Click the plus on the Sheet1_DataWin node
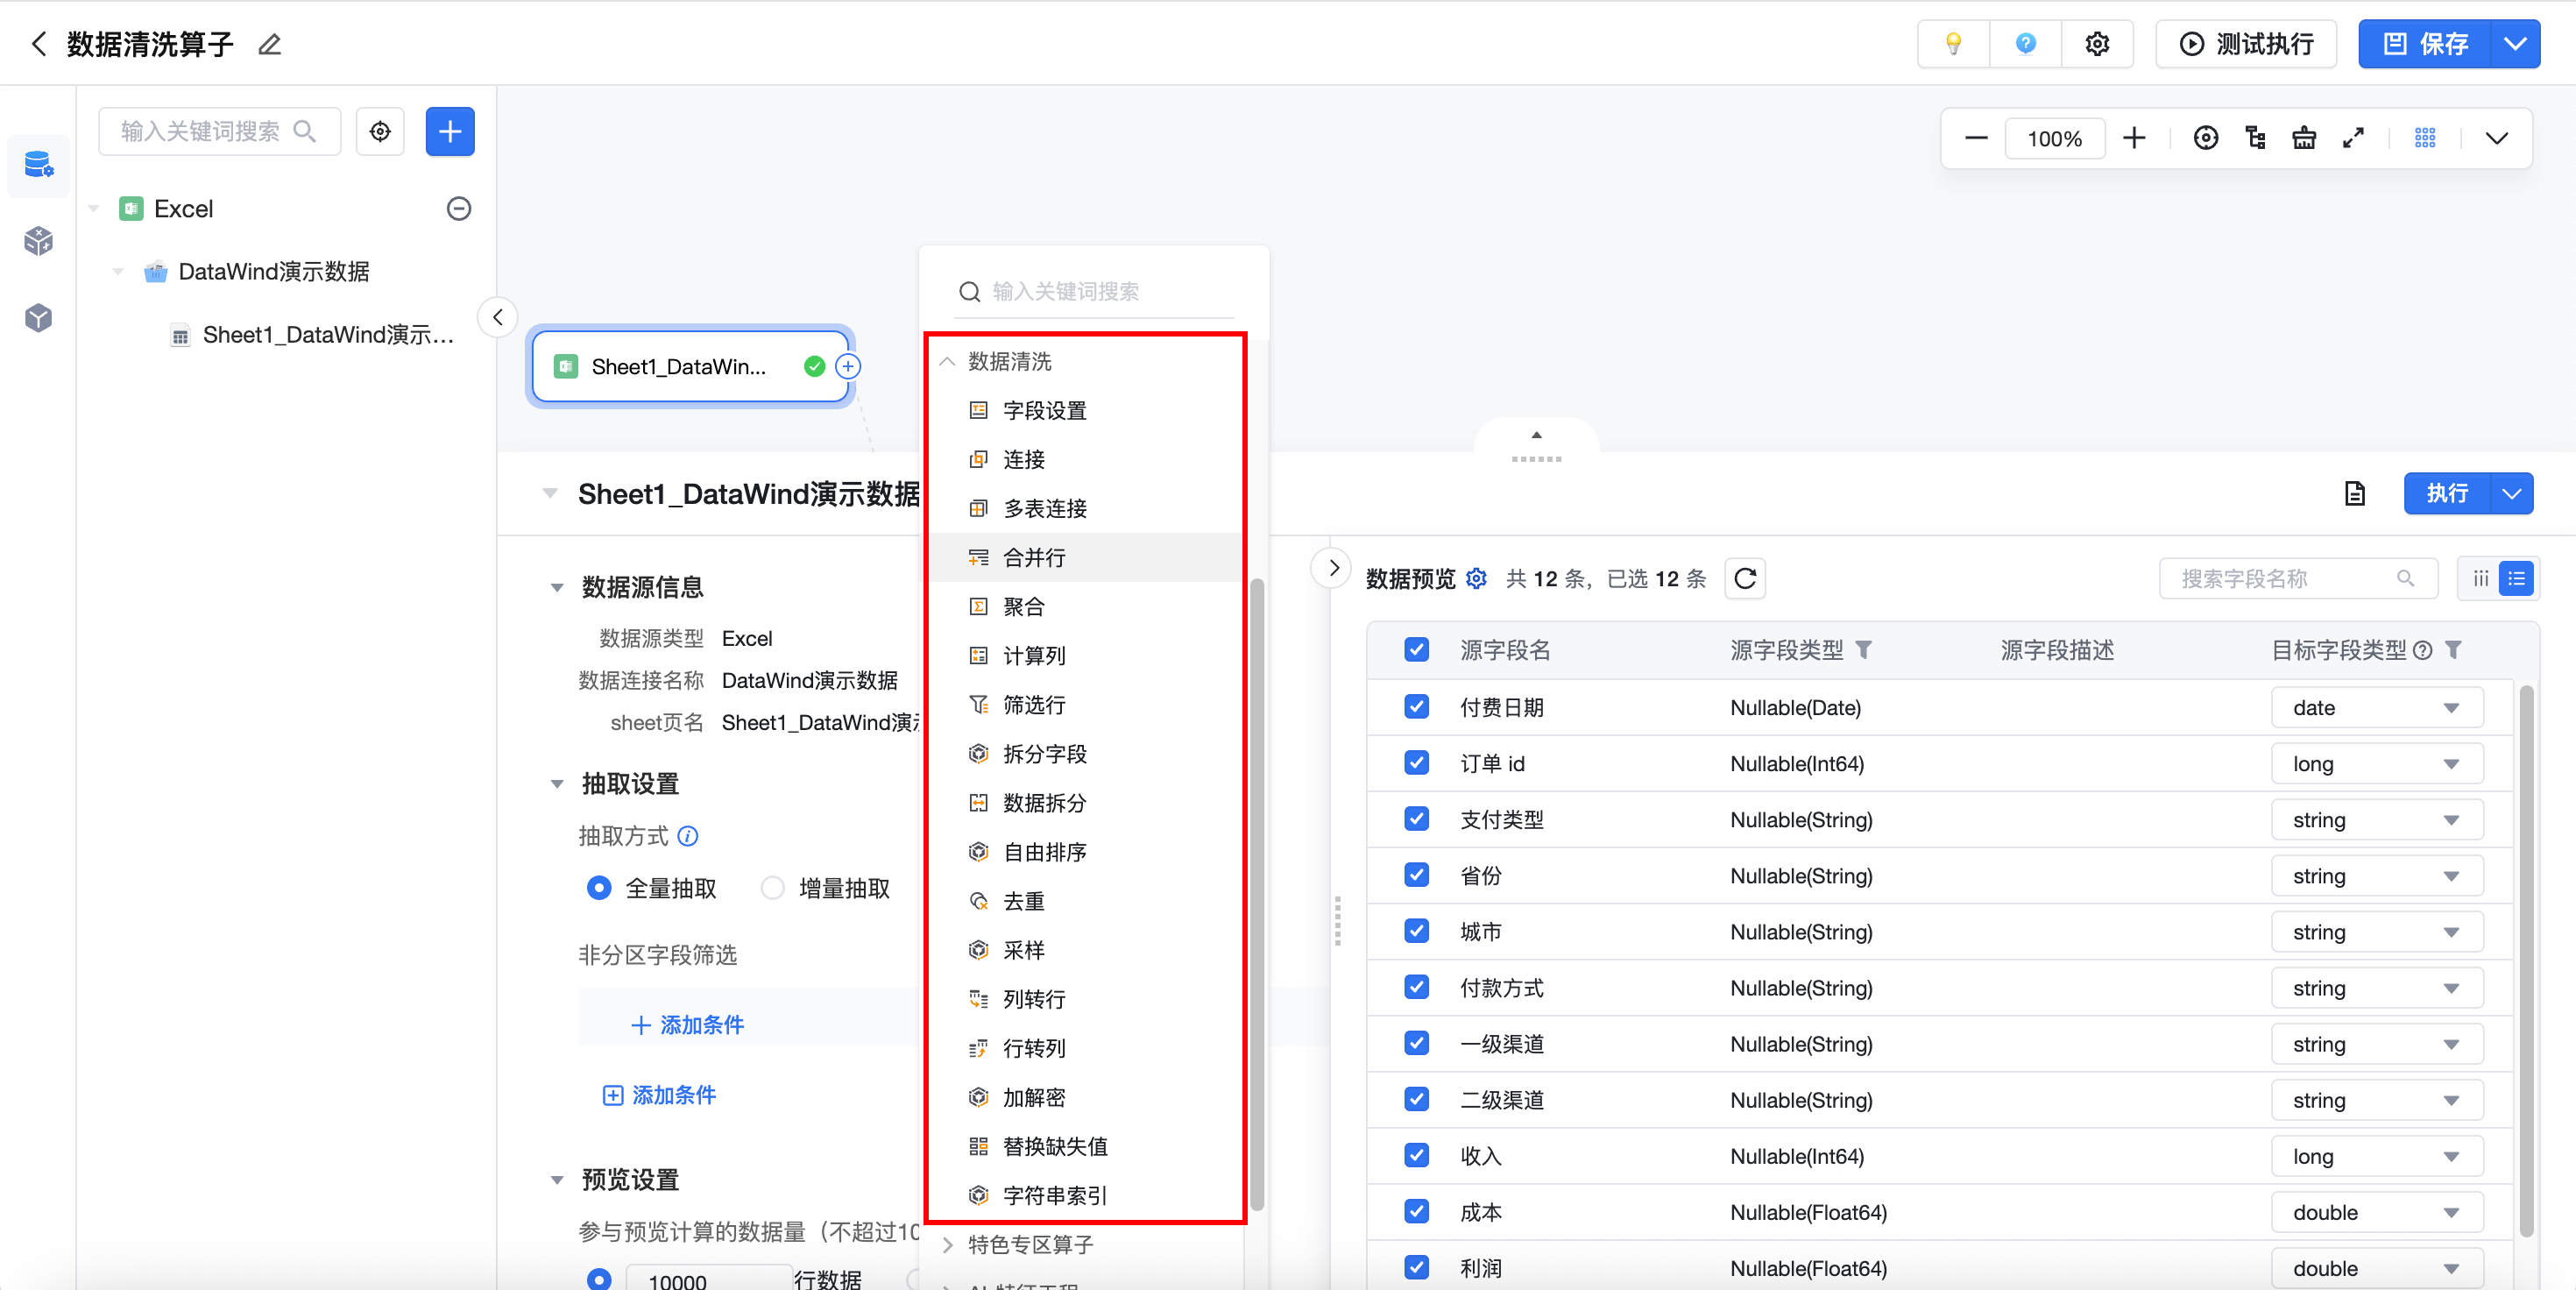The height and width of the screenshot is (1290, 2576). point(848,367)
